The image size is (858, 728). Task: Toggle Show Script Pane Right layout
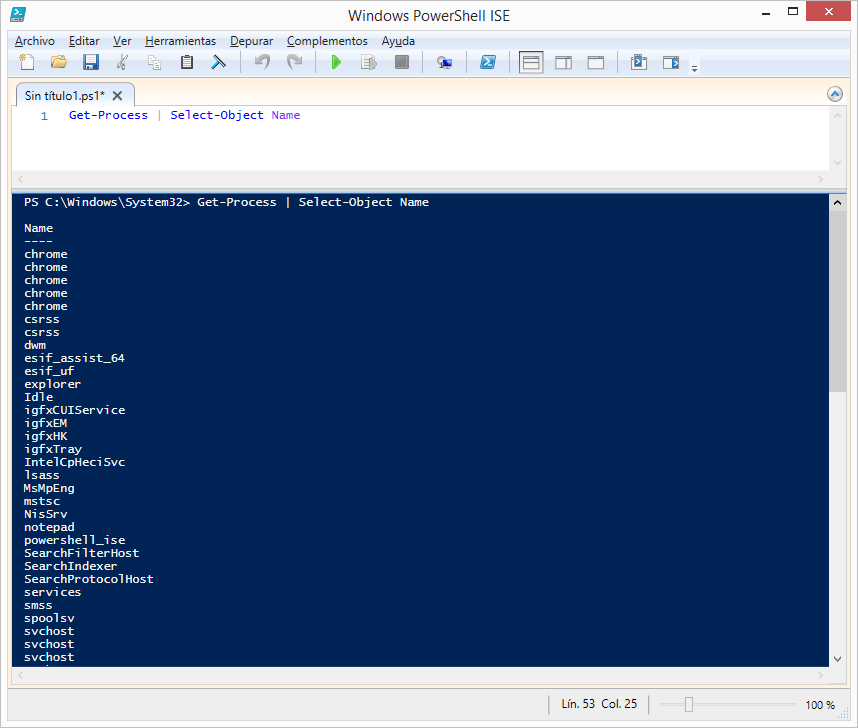pos(563,62)
